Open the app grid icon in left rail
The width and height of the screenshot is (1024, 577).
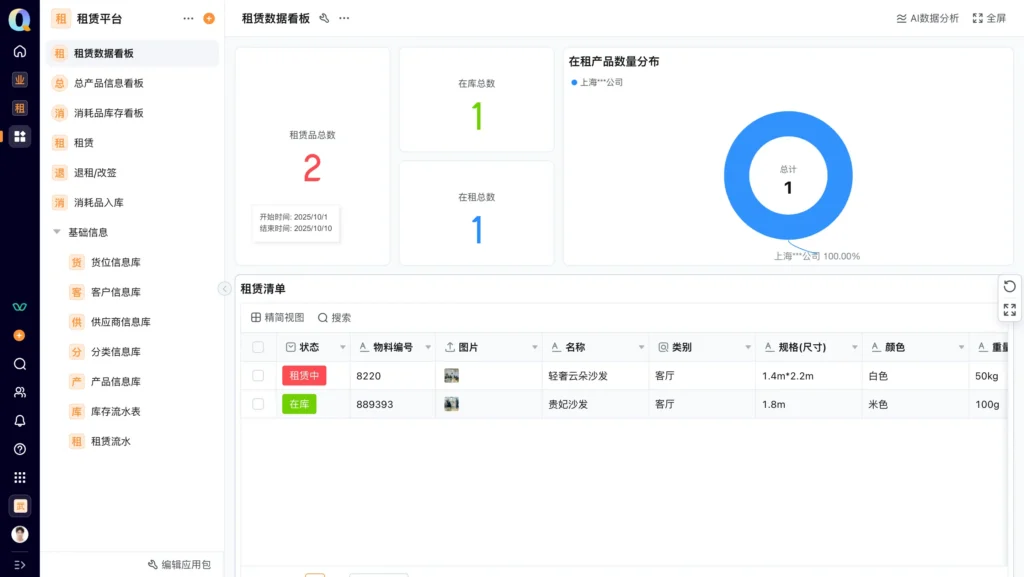[19, 478]
